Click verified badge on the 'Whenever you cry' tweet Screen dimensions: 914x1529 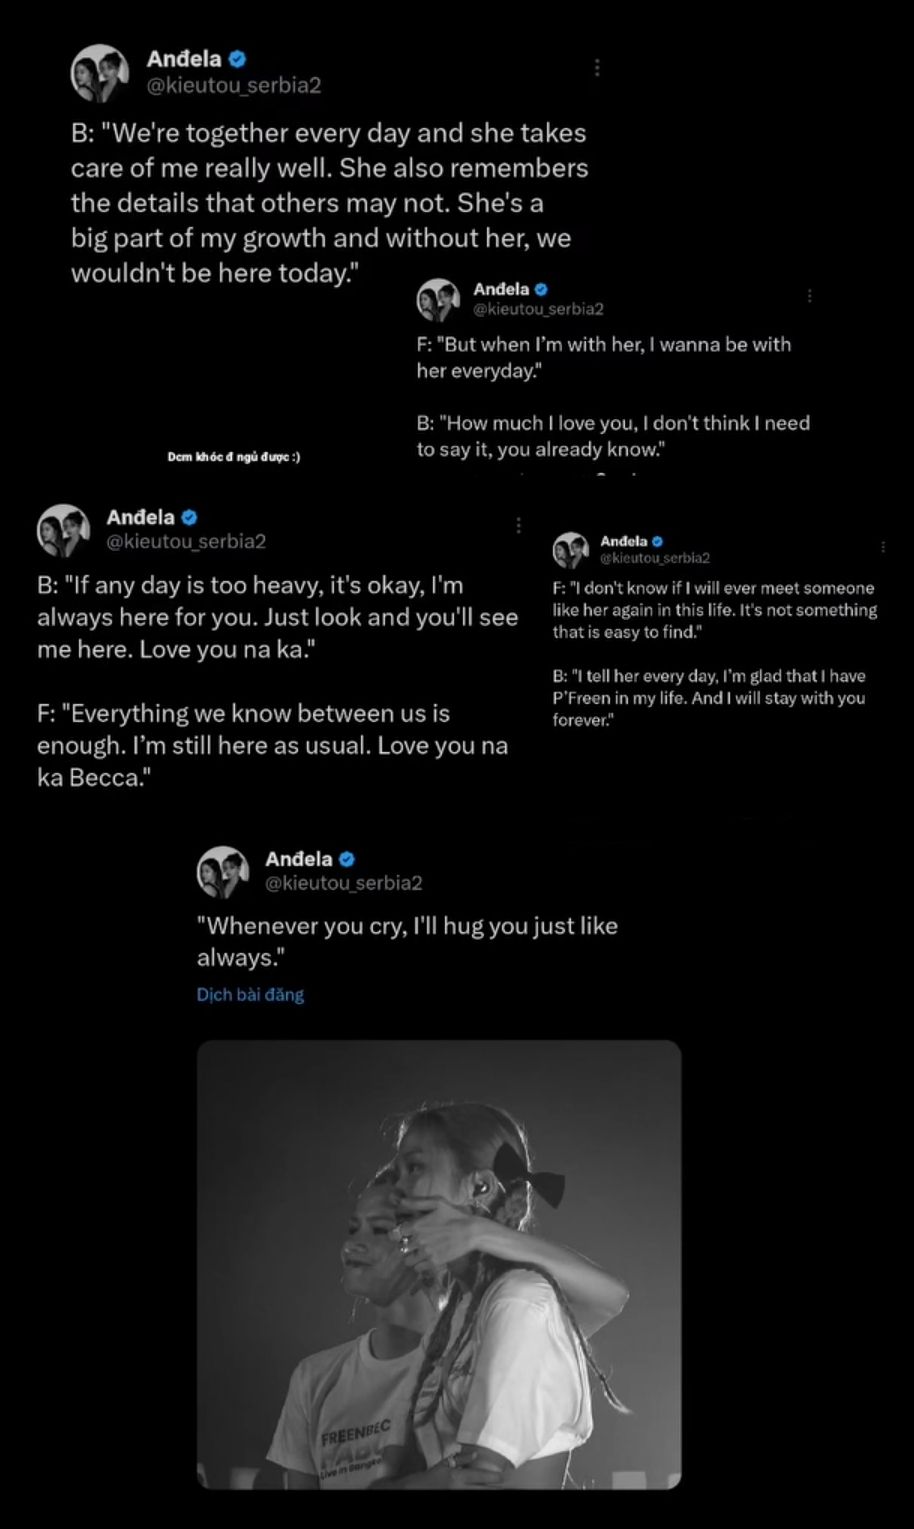[x=348, y=859]
